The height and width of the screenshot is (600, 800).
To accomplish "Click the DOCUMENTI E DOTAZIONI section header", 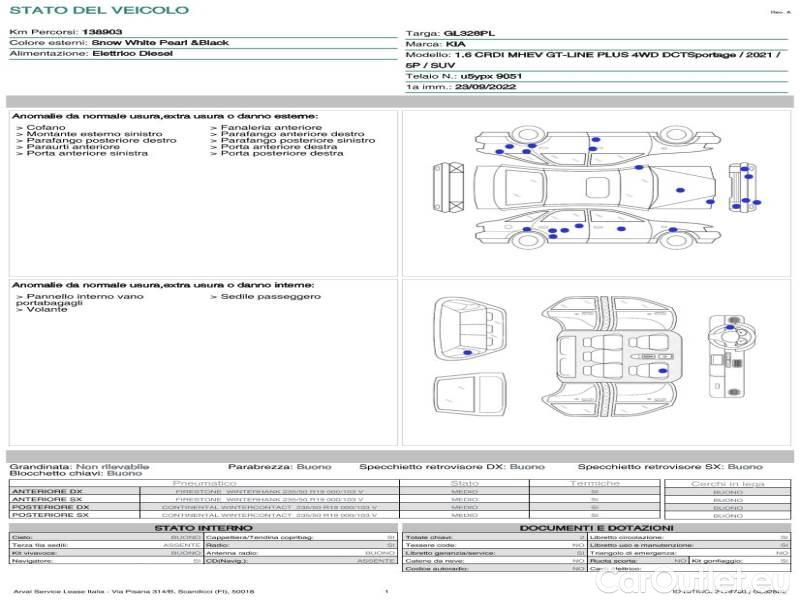I will [x=596, y=528].
